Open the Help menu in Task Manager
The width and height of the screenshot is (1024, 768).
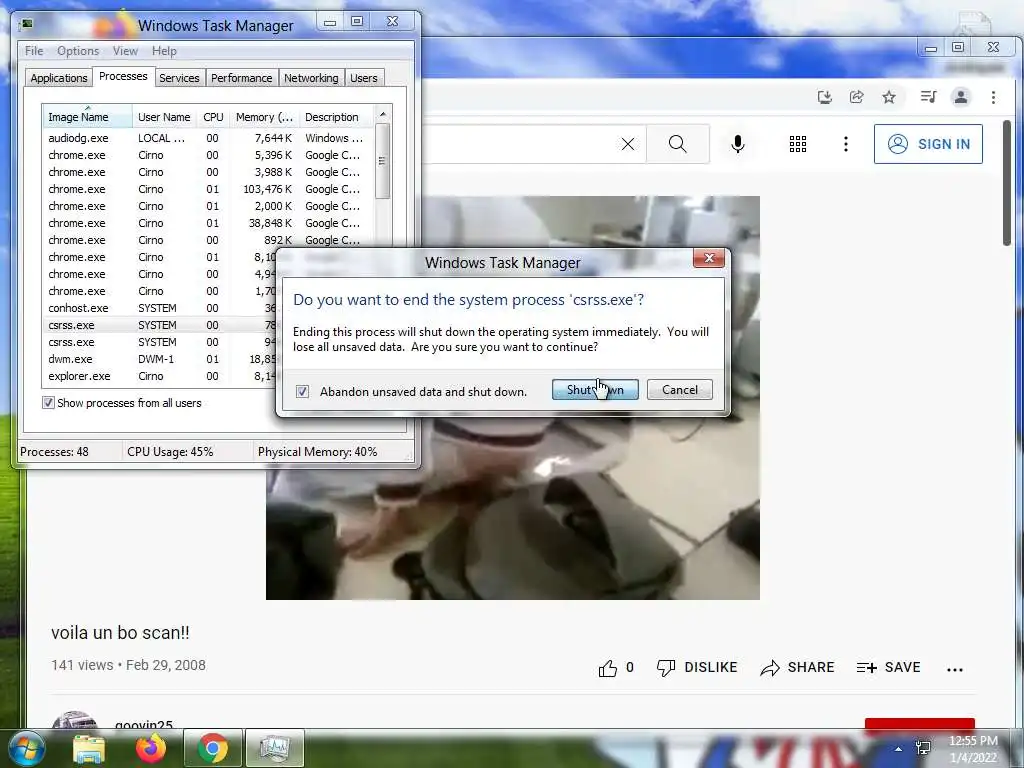click(164, 51)
